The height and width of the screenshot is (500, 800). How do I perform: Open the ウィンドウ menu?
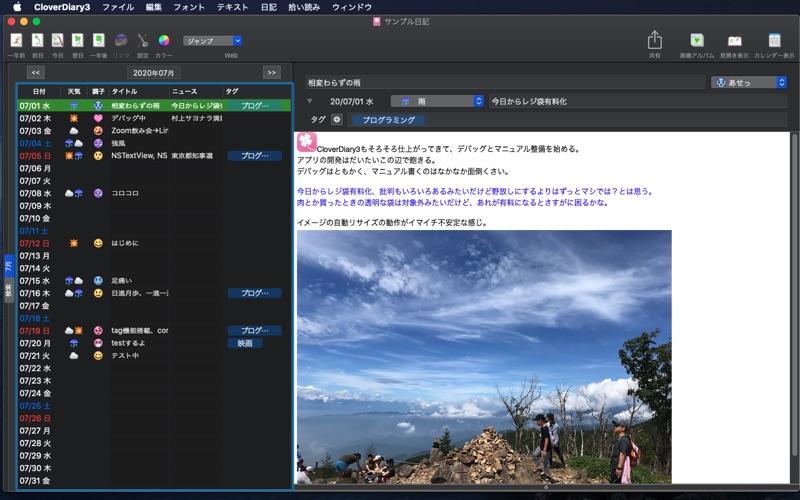tap(352, 7)
